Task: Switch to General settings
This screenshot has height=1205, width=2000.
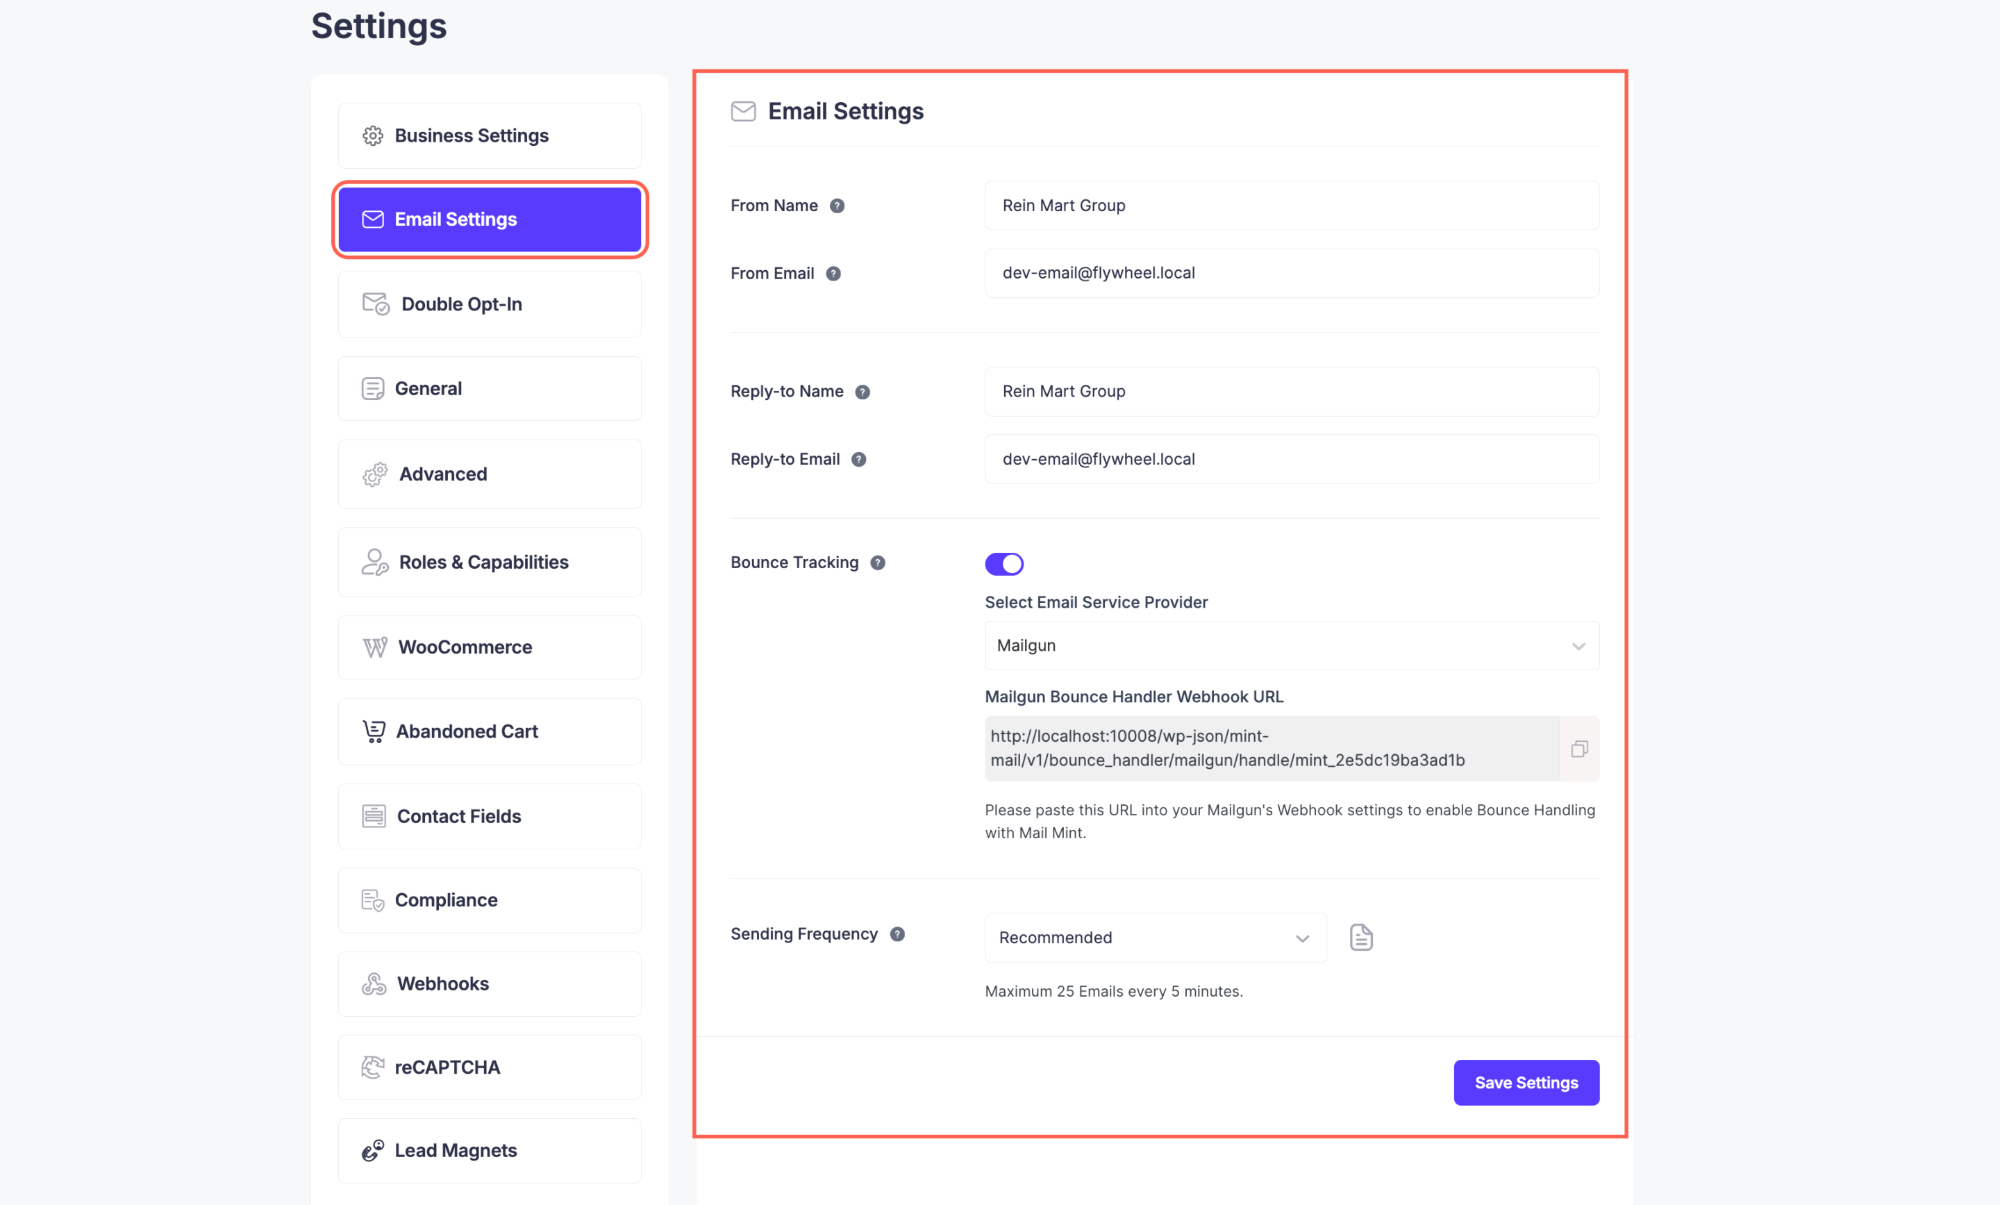Action: 490,389
